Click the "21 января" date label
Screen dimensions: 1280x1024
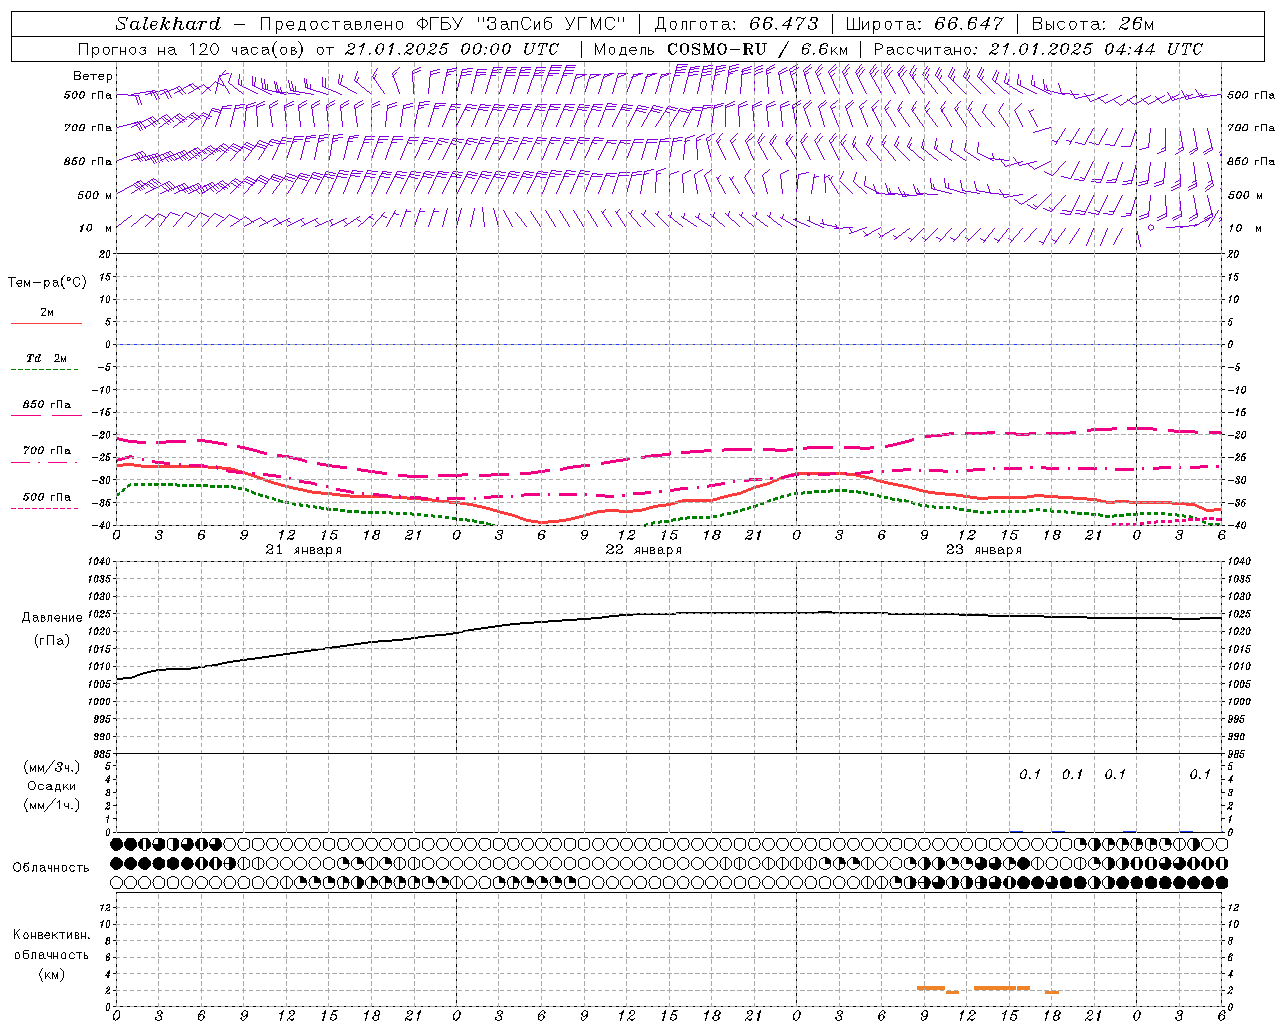point(303,550)
